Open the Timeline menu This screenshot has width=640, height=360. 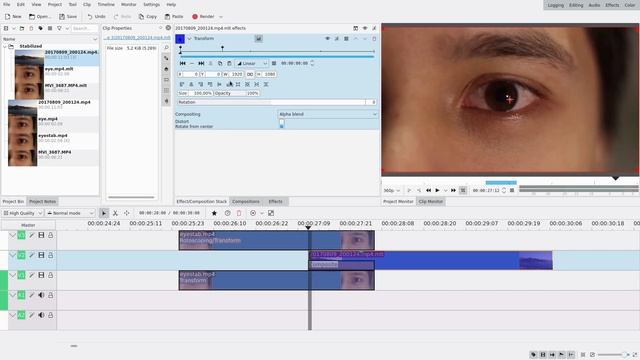tap(106, 4)
